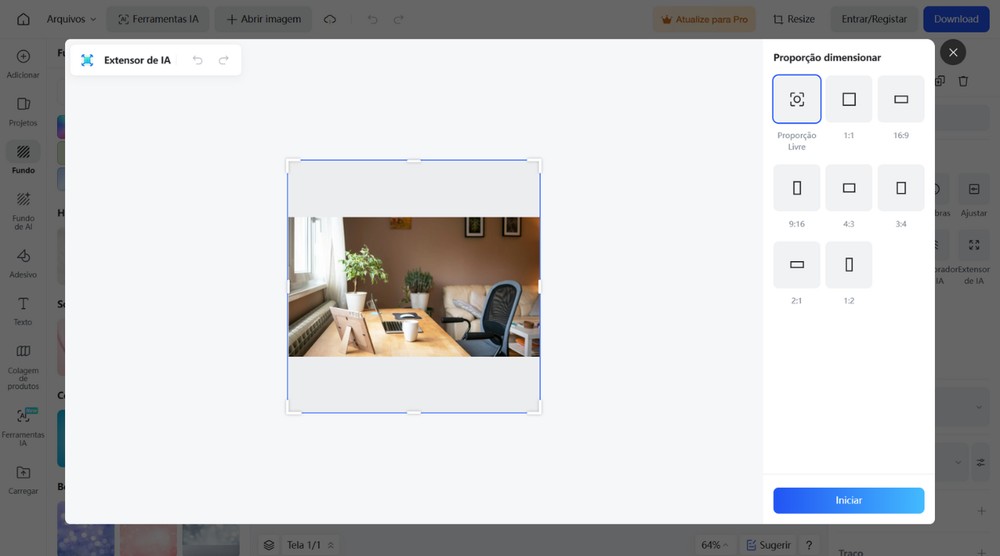This screenshot has width=1000, height=556.
Task: Click top-center handle of expansion frame
Action: pos(414,161)
